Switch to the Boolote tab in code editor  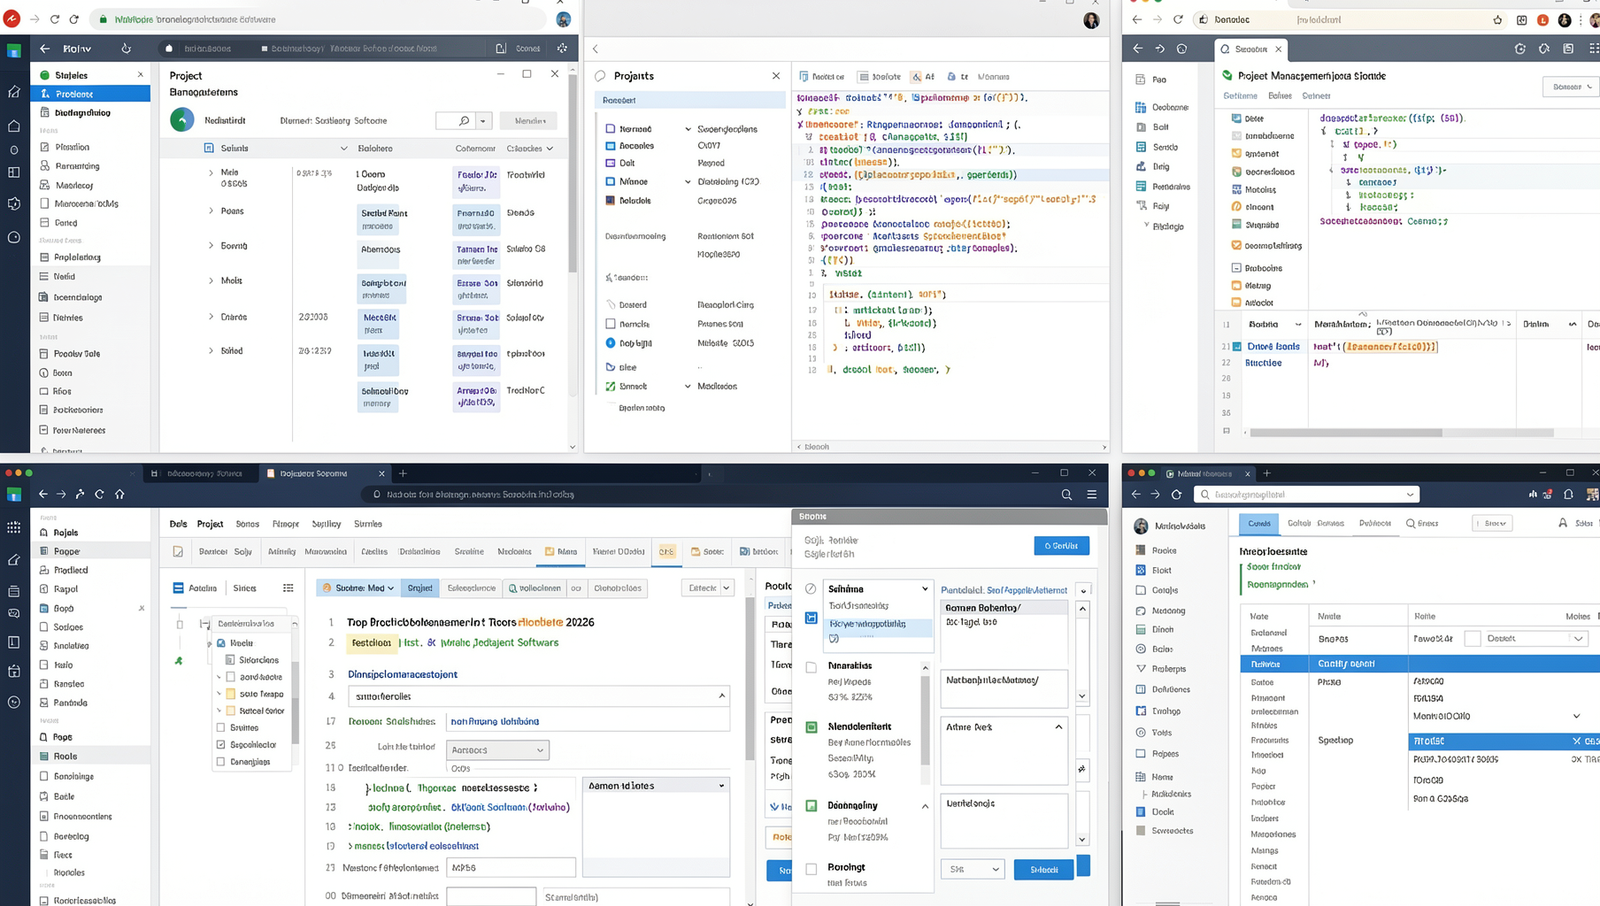click(x=880, y=77)
